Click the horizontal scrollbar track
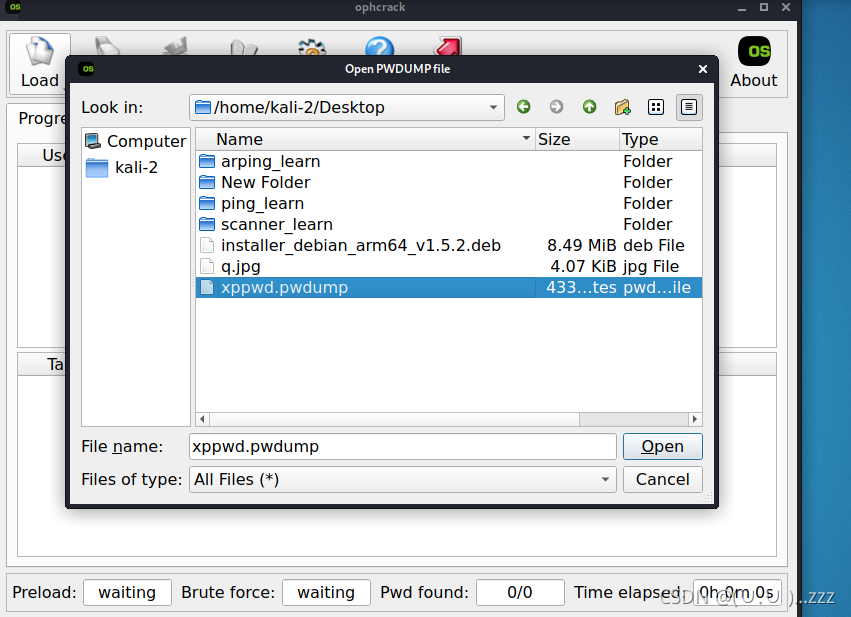Viewport: 851px width, 617px height. pos(633,419)
